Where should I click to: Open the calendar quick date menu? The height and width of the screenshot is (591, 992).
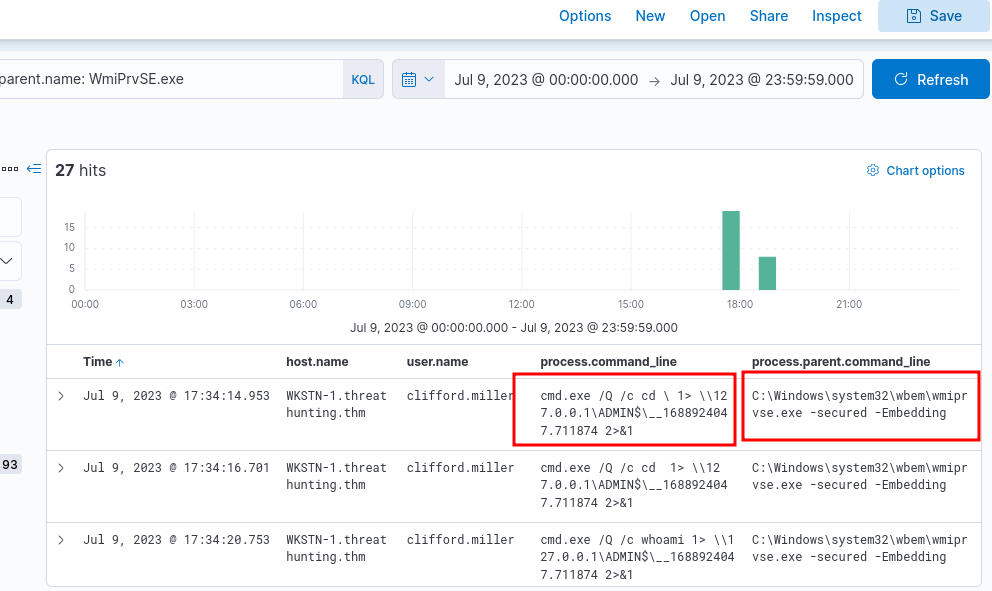(419, 79)
